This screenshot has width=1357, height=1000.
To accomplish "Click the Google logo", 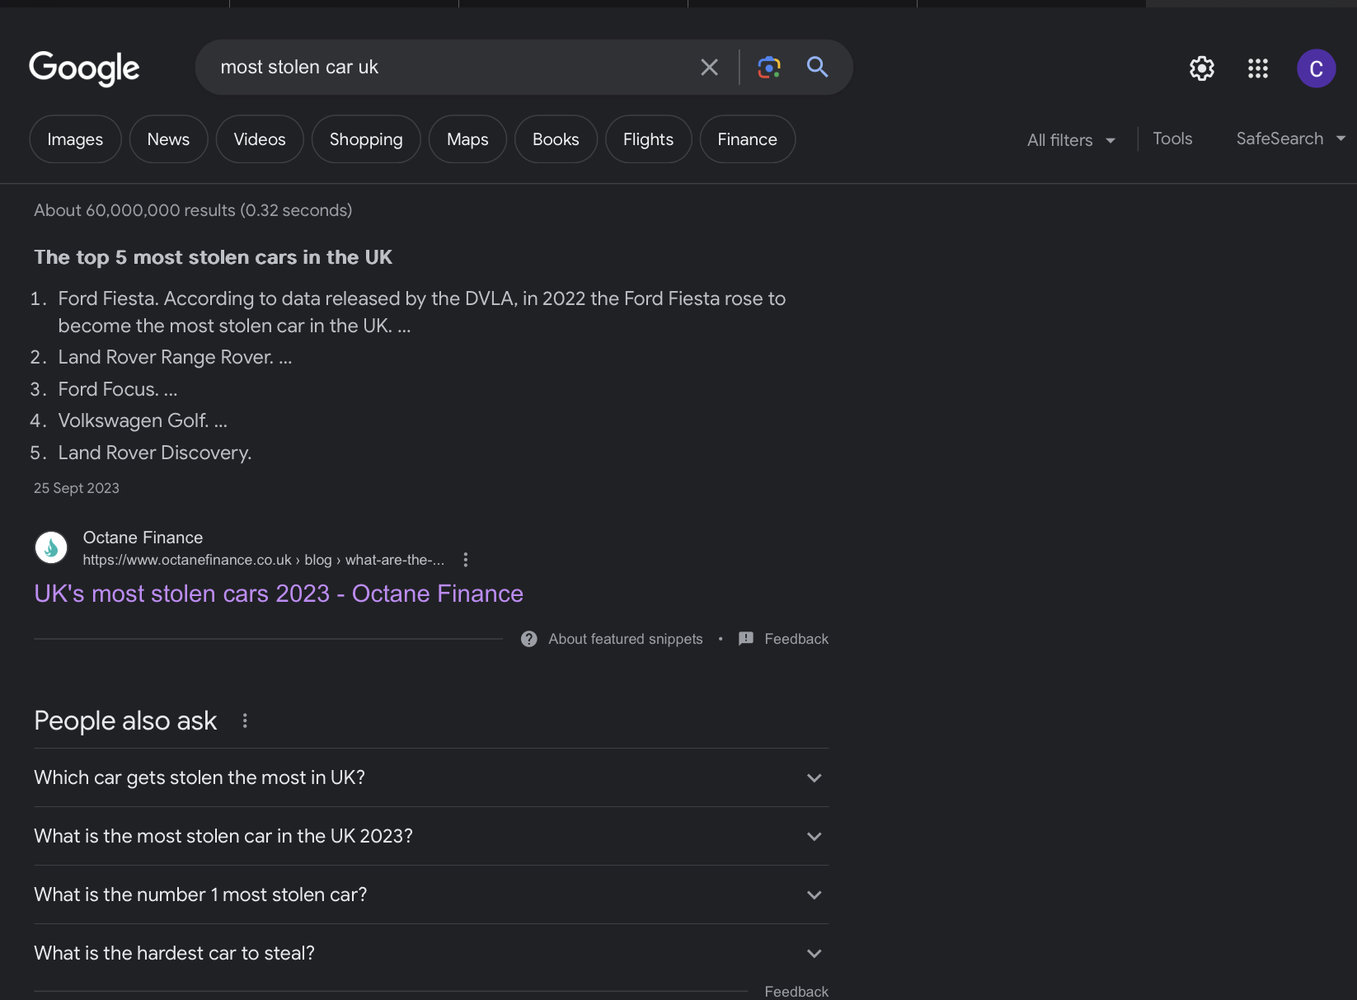I will click(x=84, y=68).
